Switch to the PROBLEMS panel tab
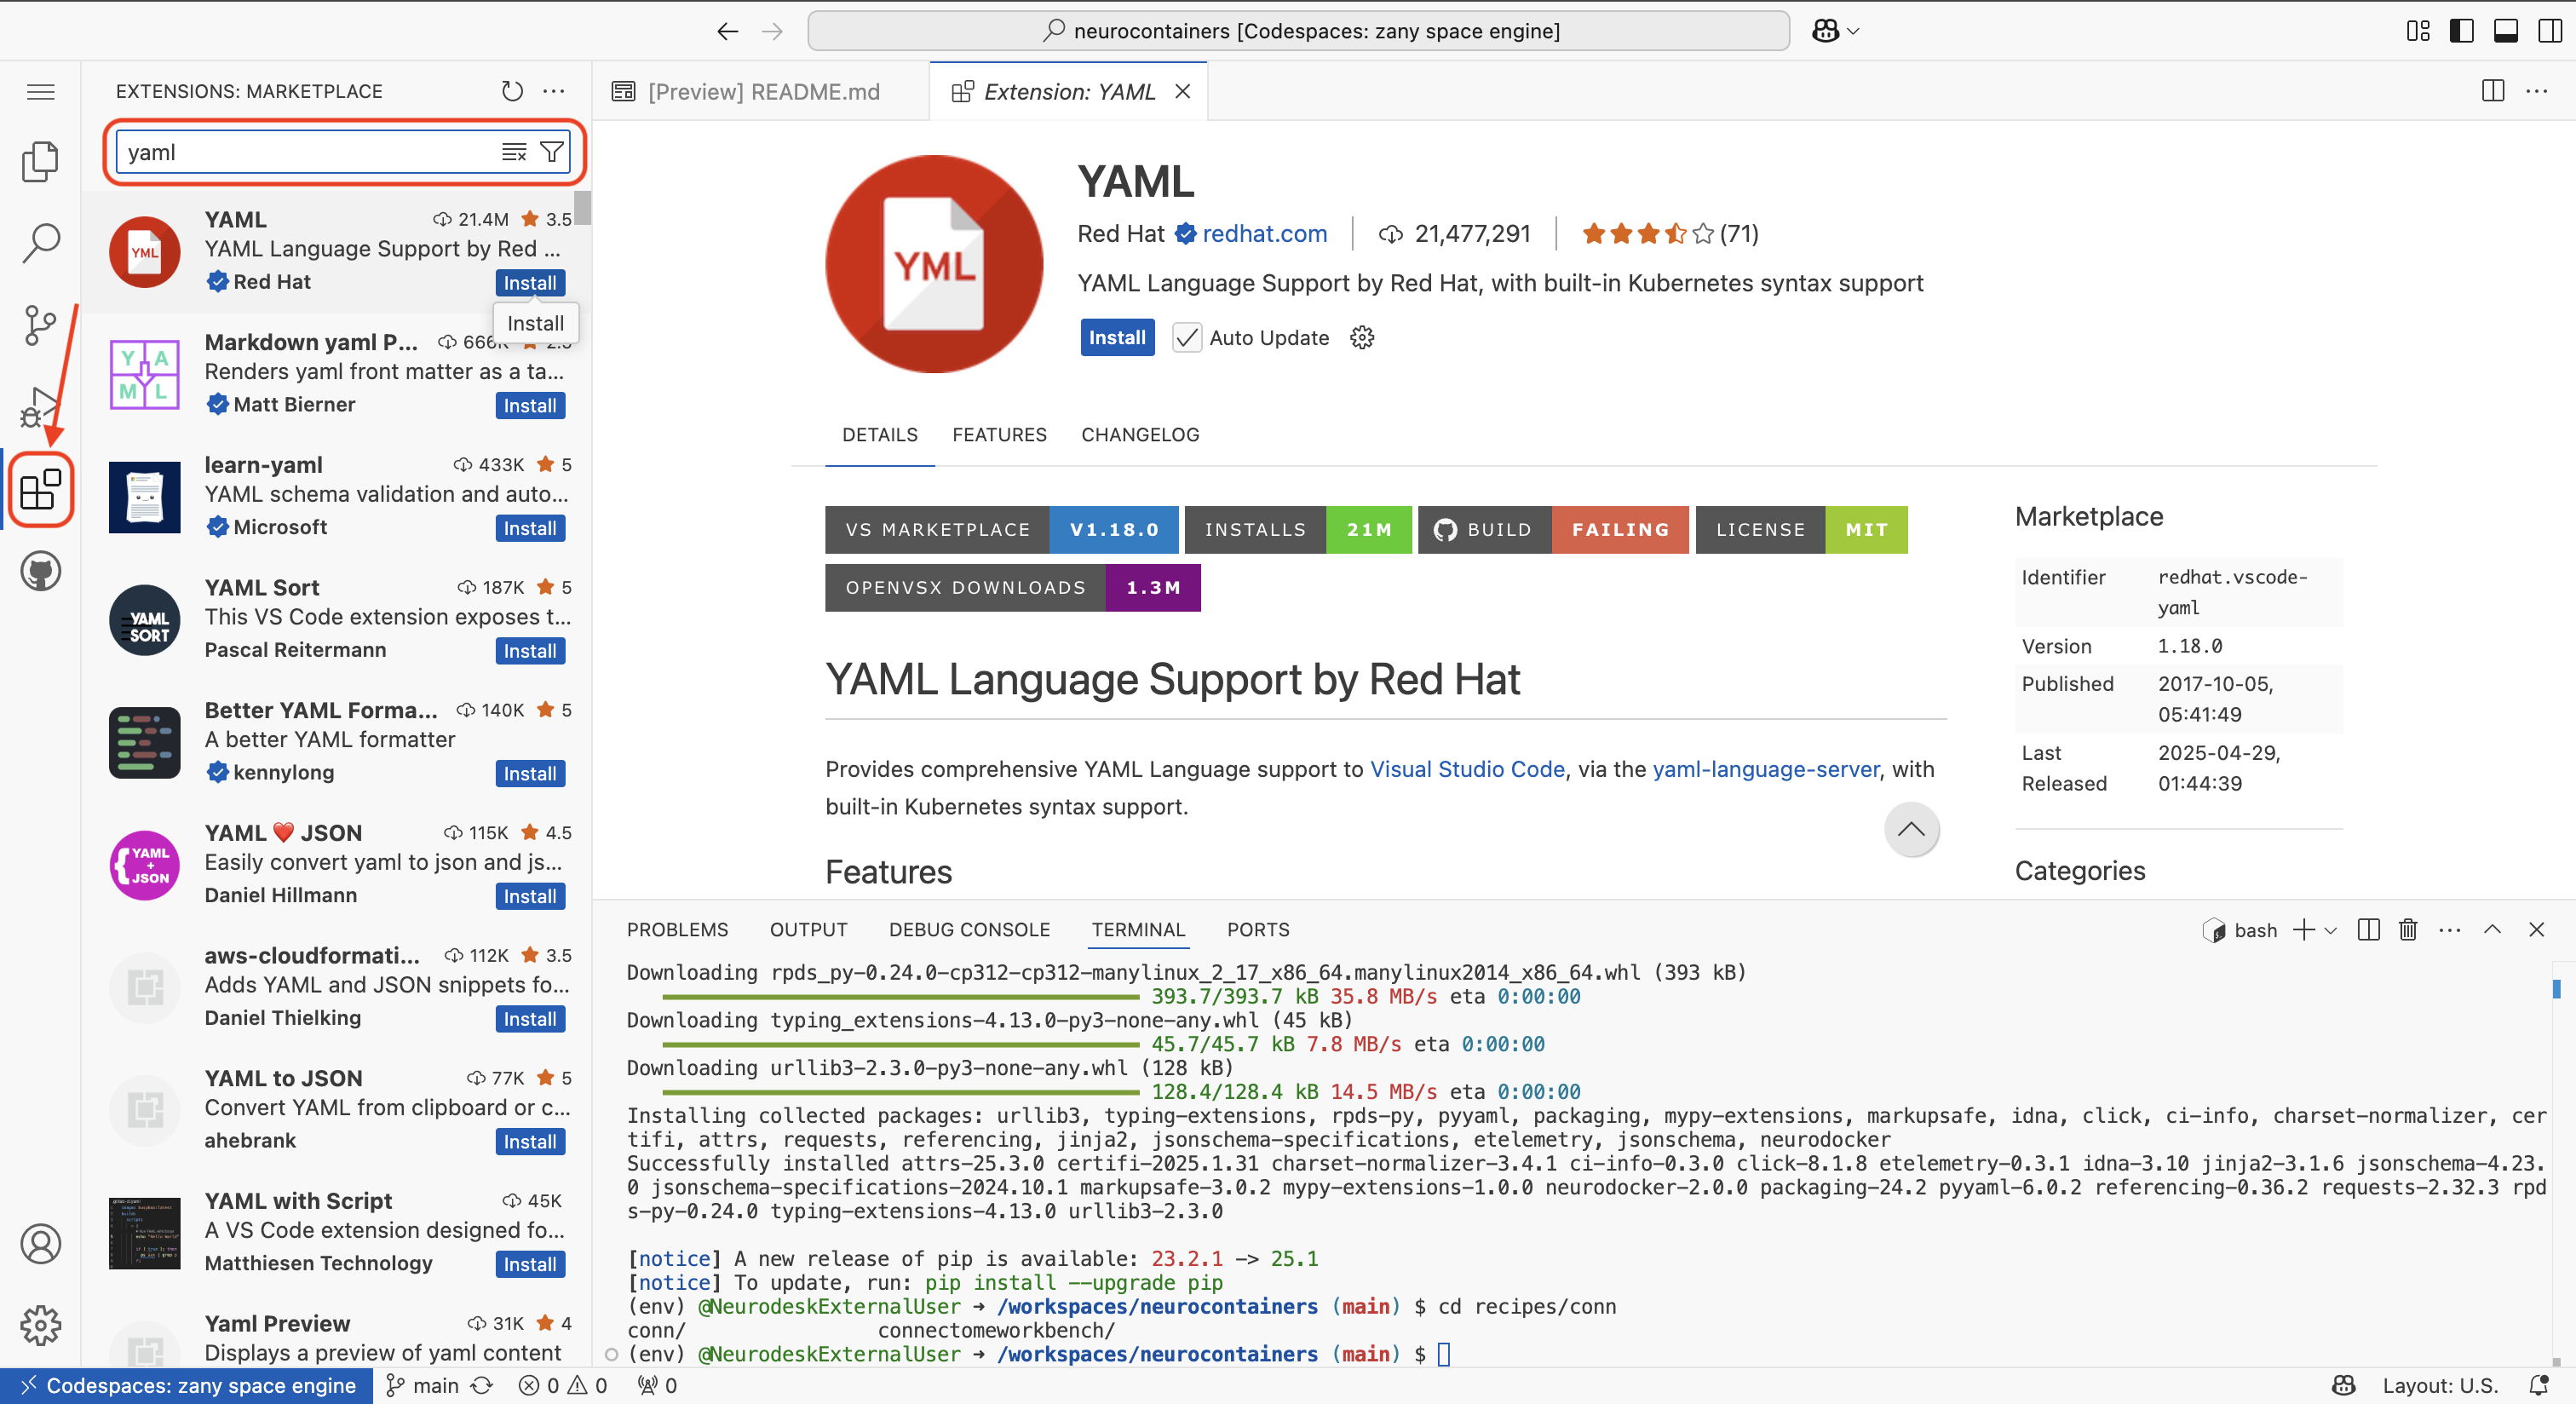This screenshot has width=2576, height=1404. 677,929
